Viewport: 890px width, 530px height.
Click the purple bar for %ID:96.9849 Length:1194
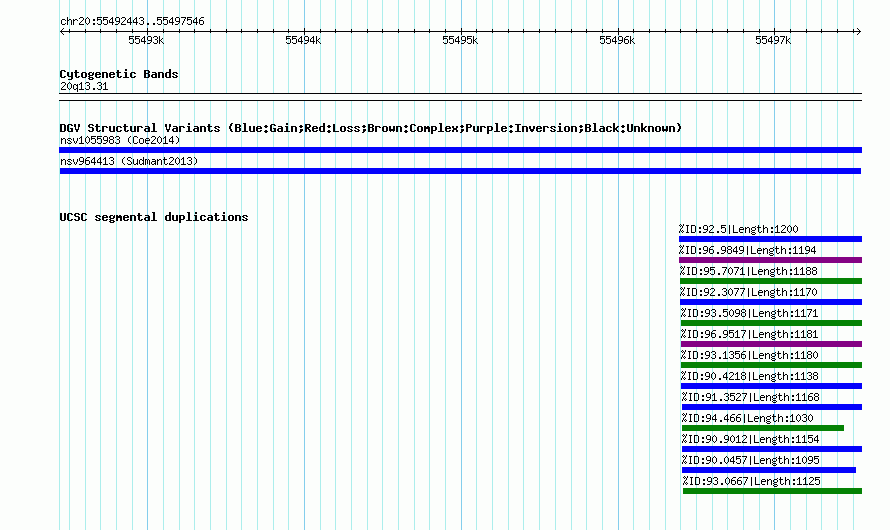point(770,260)
